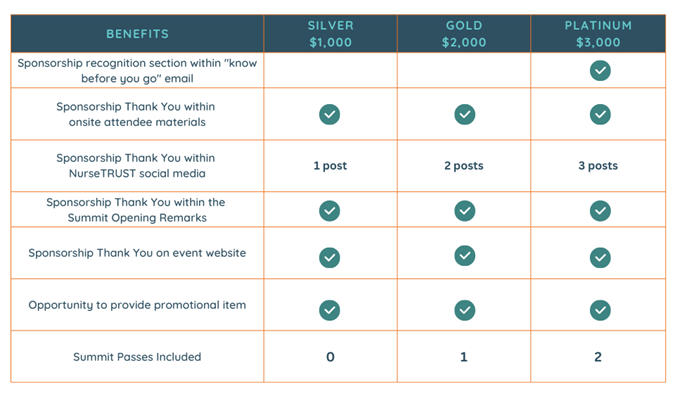The width and height of the screenshot is (687, 396).
Task: Click Silver checkmark for onsite attendee materials
Action: [329, 114]
